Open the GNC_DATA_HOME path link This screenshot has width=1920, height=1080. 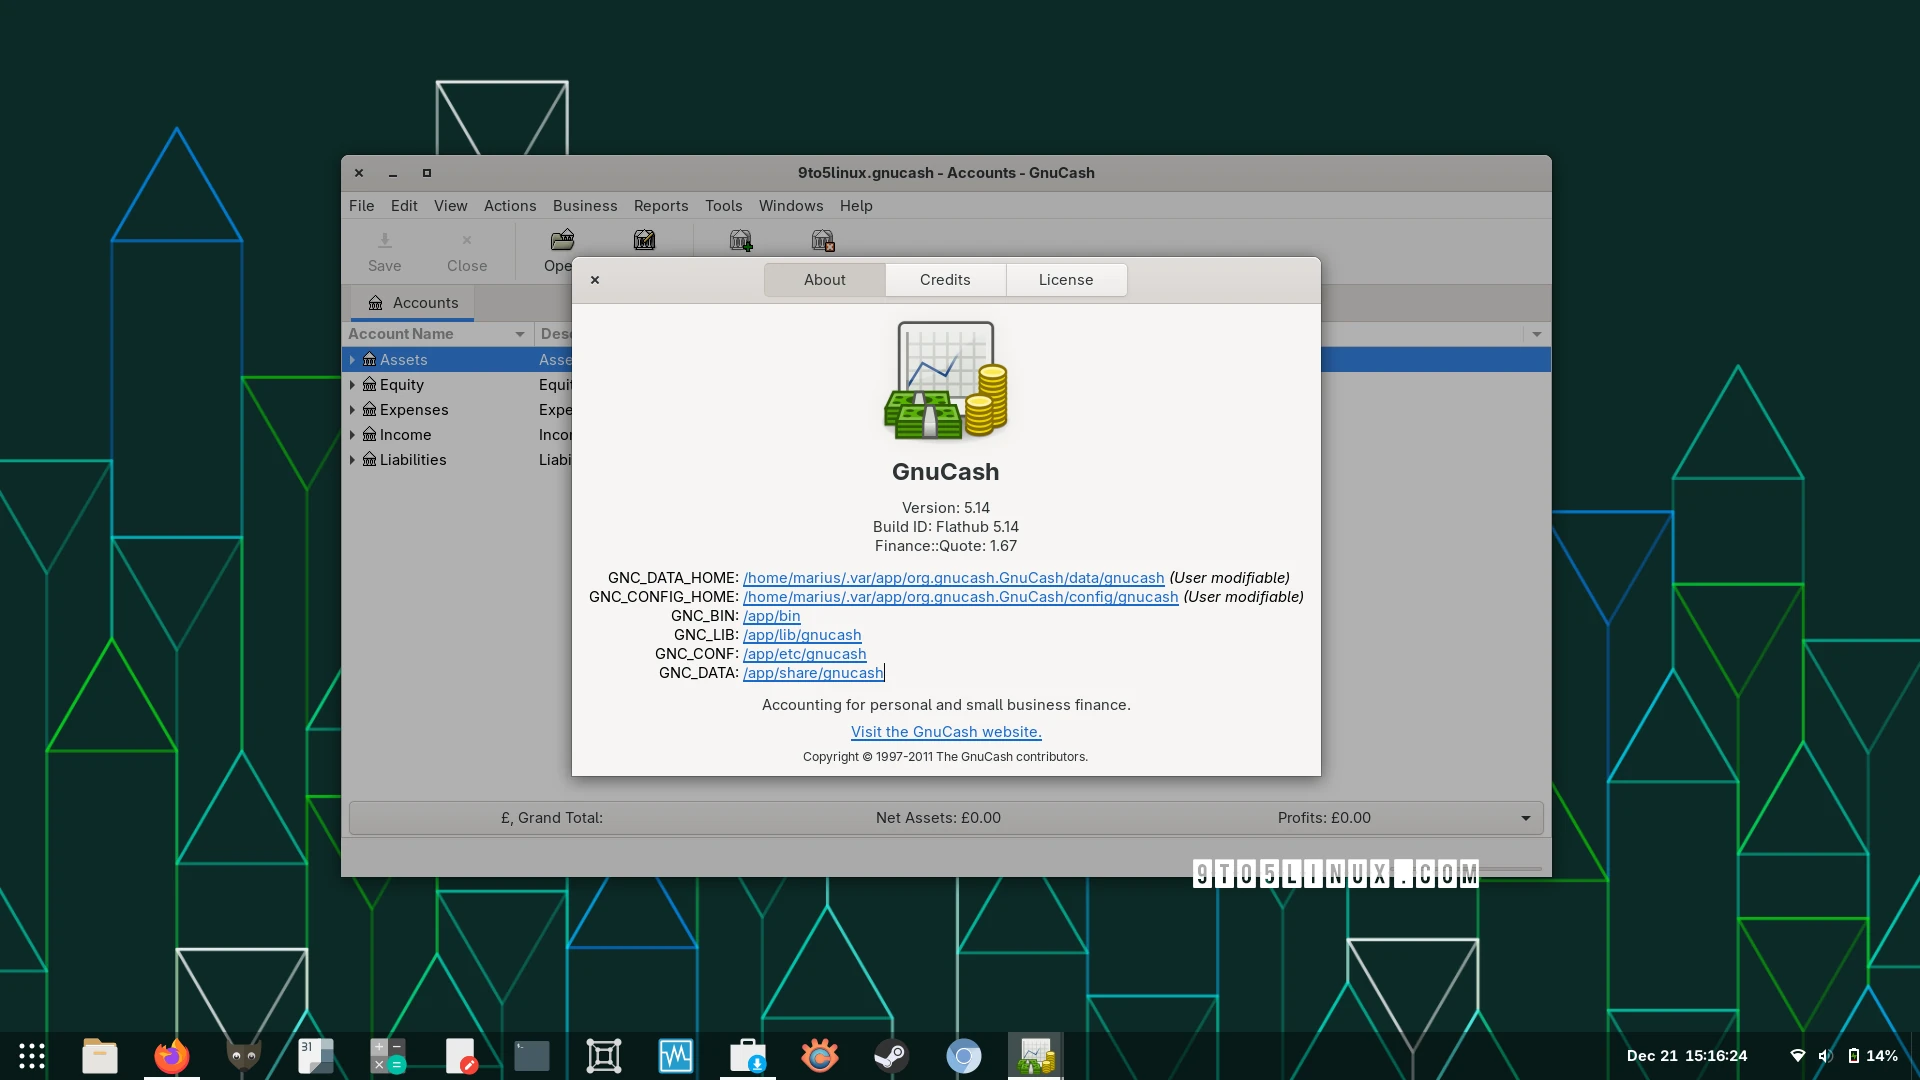pos(953,578)
